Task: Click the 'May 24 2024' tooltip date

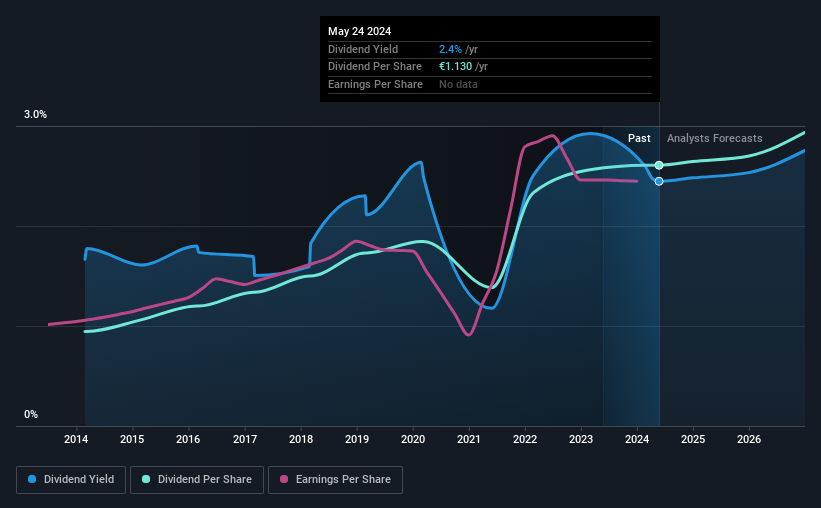Action: (359, 31)
